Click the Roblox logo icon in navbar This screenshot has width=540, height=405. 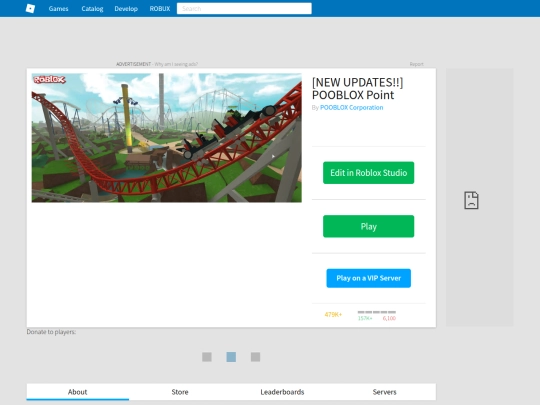tap(30, 8)
